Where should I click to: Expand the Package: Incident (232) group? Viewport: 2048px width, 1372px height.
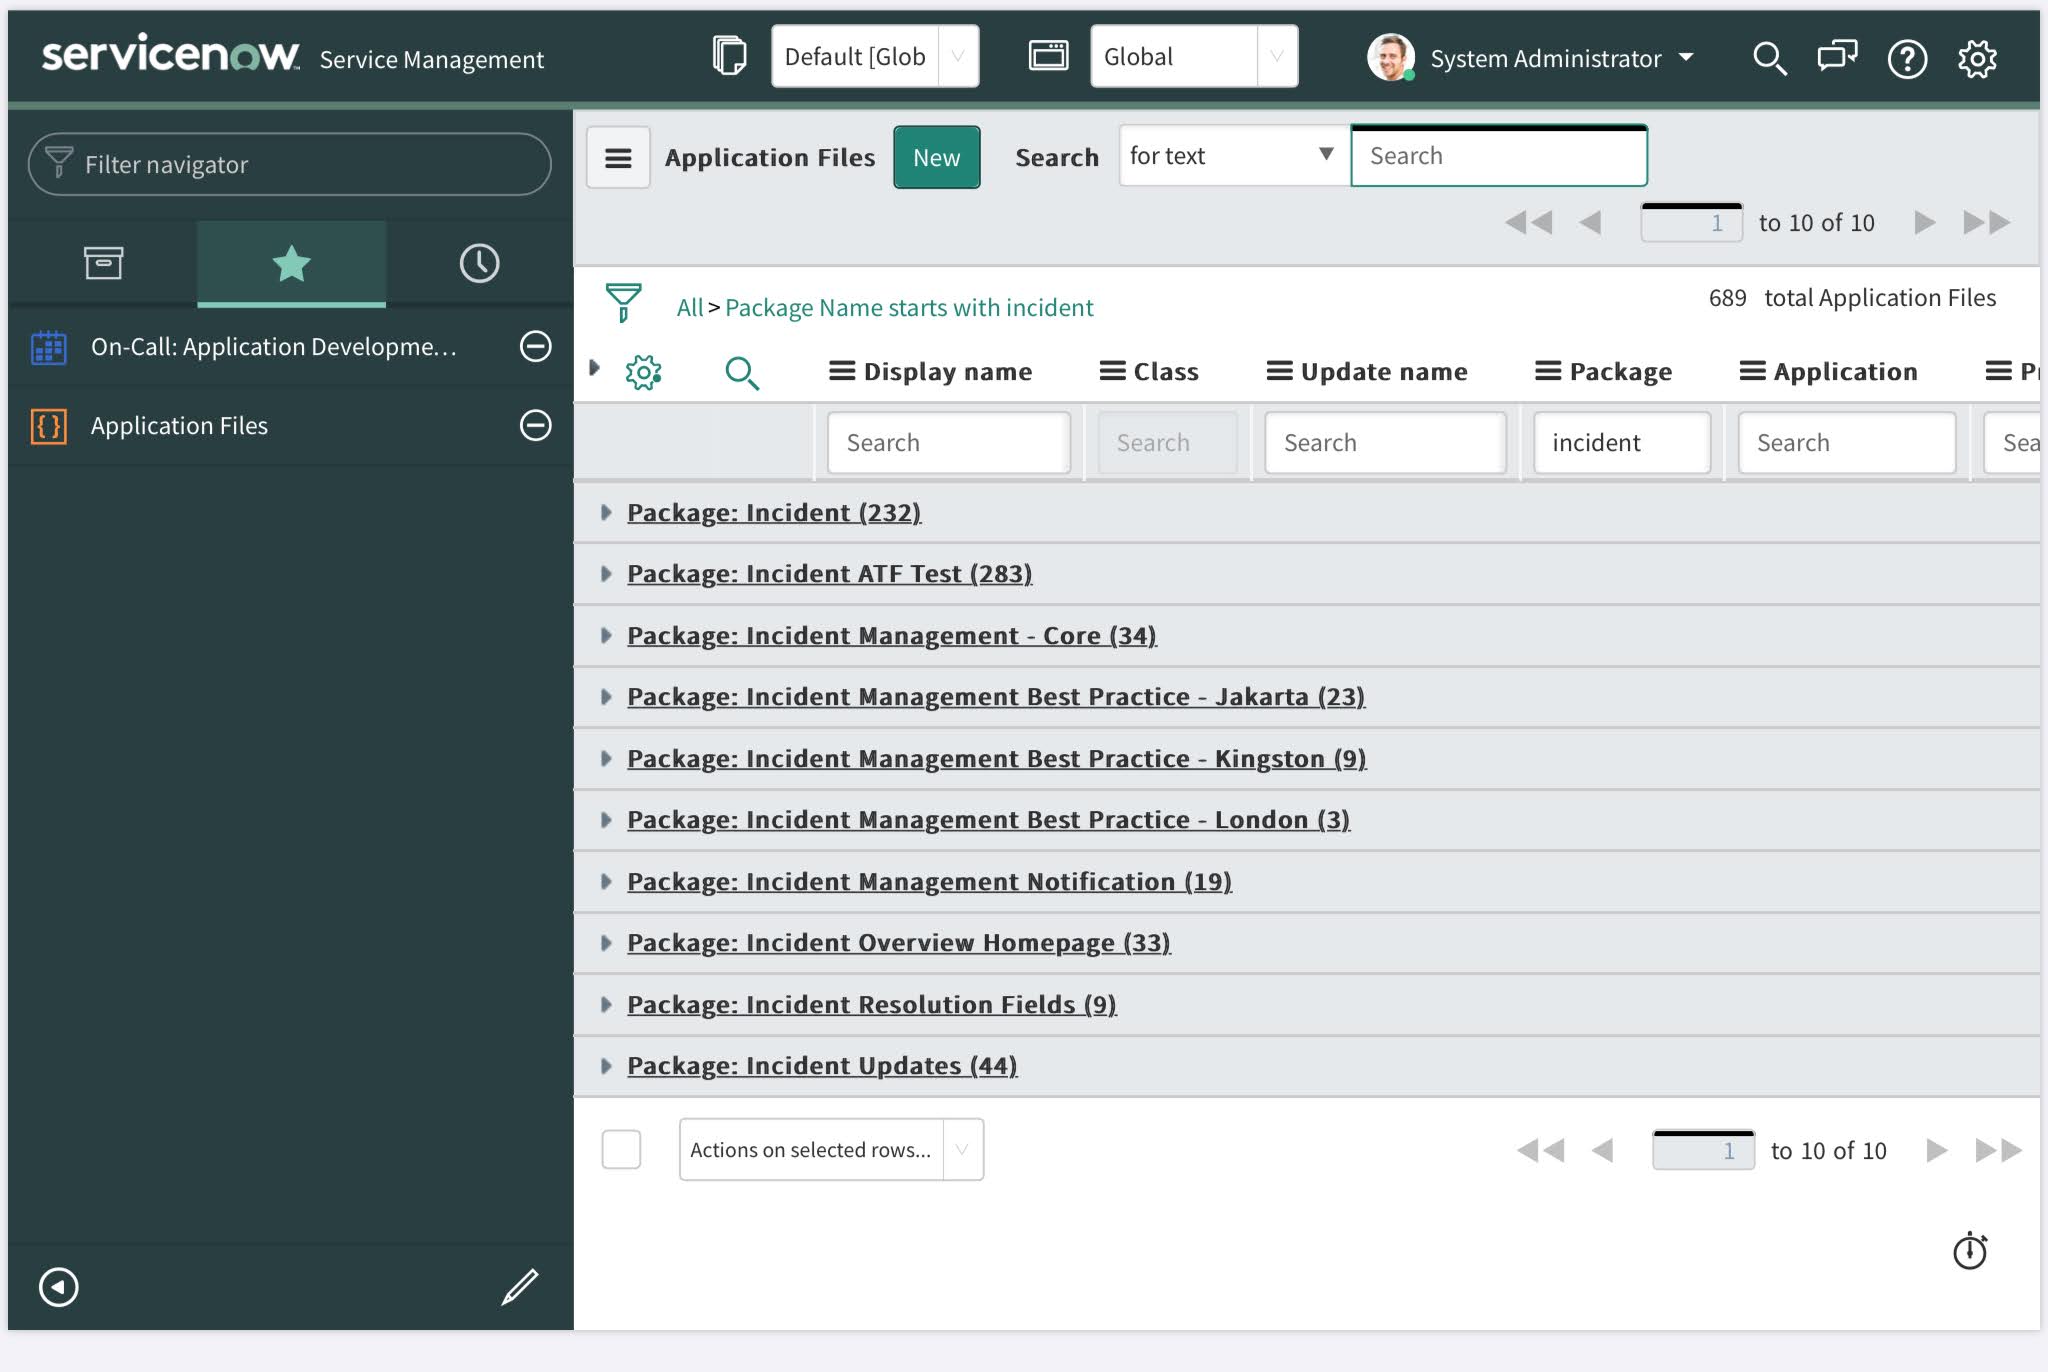coord(606,512)
